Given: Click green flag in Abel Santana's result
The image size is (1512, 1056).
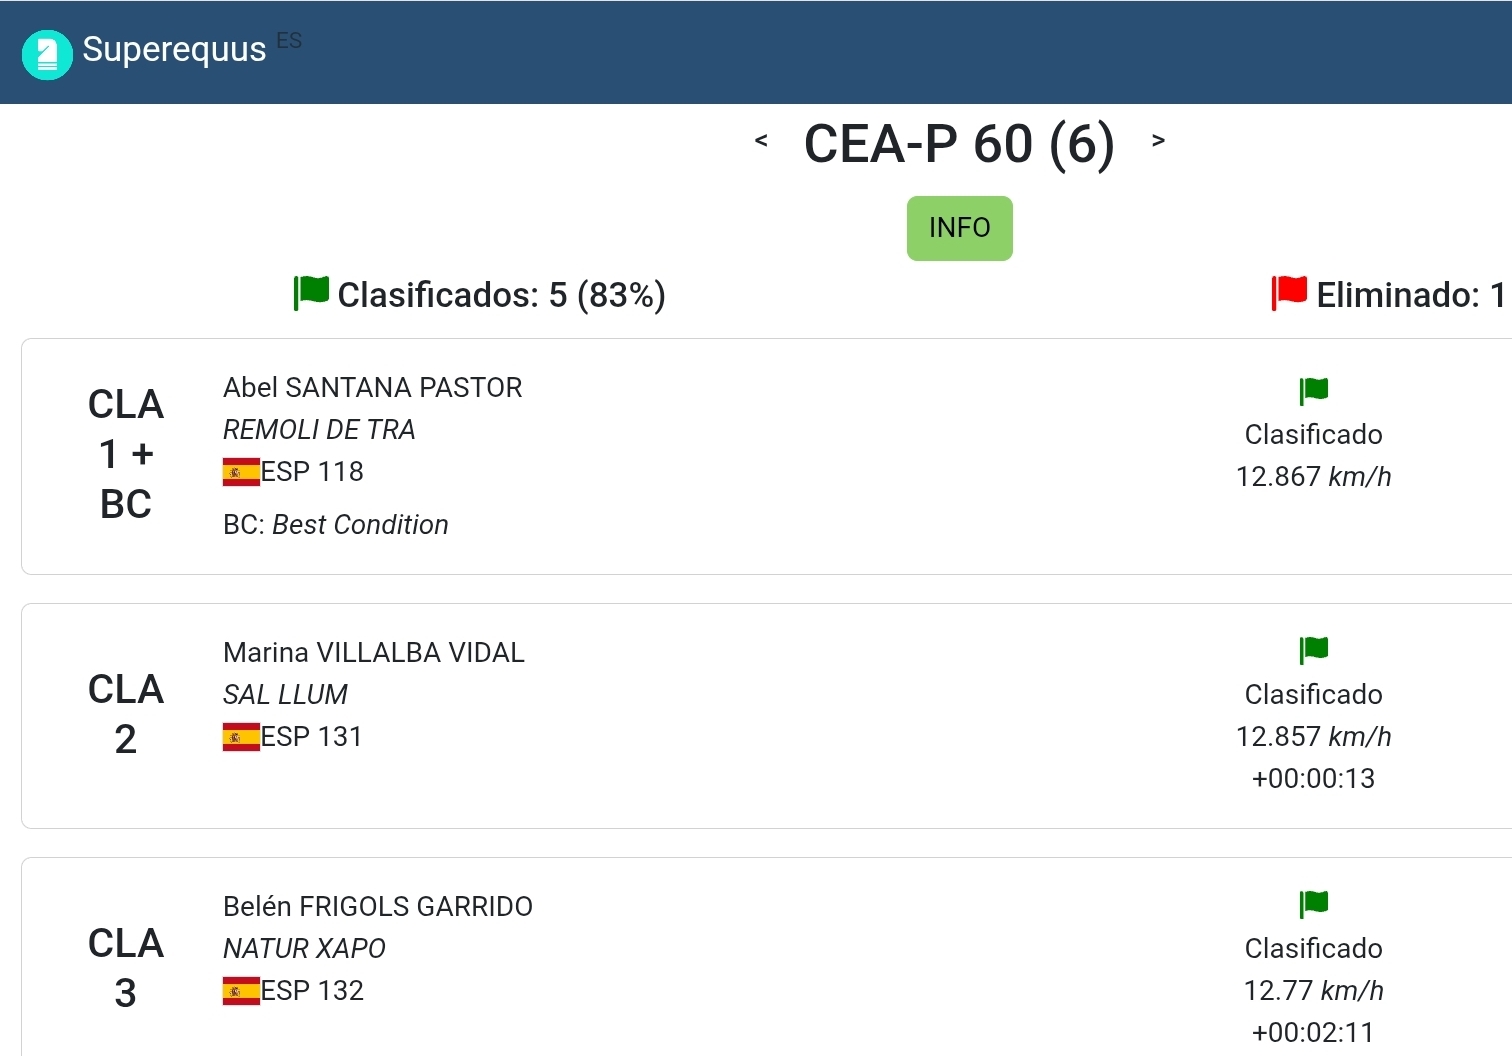Looking at the screenshot, I should click(x=1313, y=391).
